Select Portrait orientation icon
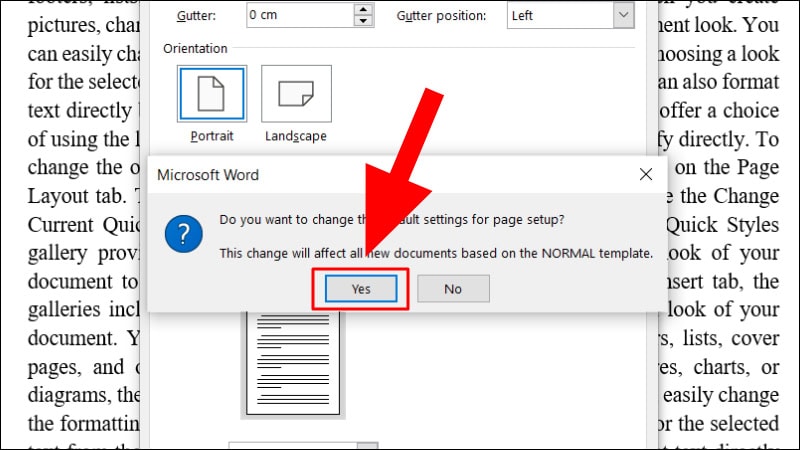 click(x=212, y=94)
